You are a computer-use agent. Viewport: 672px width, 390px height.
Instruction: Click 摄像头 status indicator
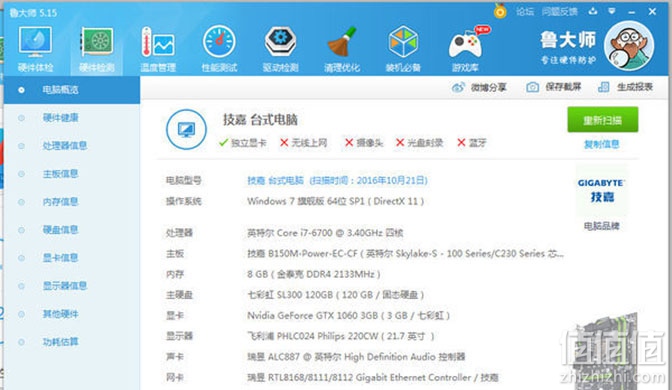point(364,143)
